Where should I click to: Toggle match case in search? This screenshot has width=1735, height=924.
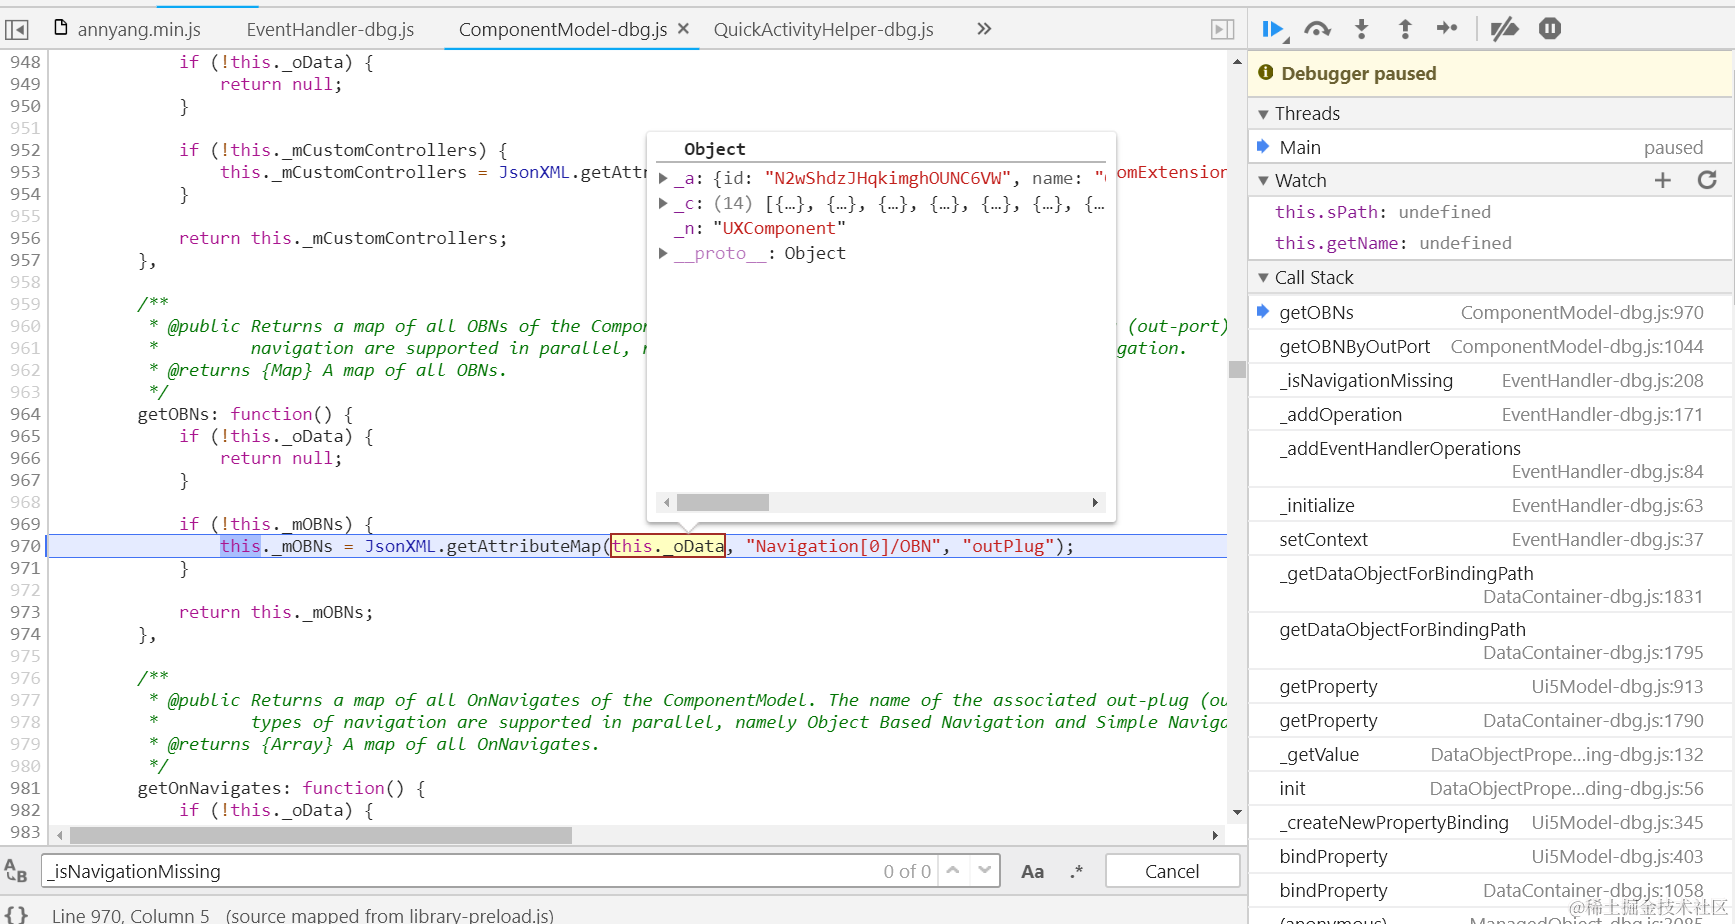1032,872
